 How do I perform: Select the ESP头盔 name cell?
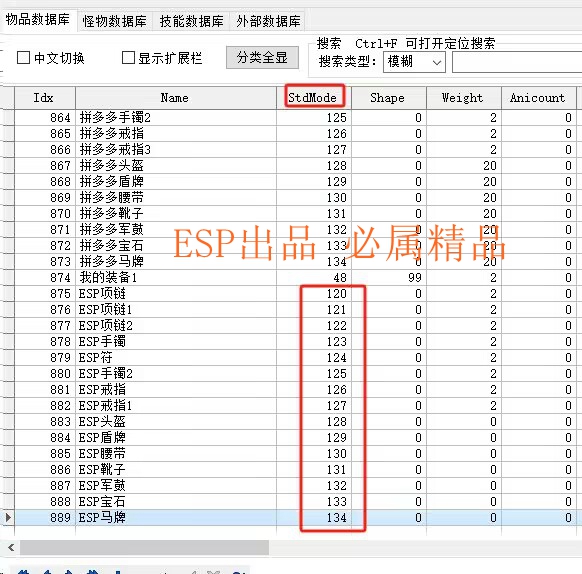tap(176, 421)
